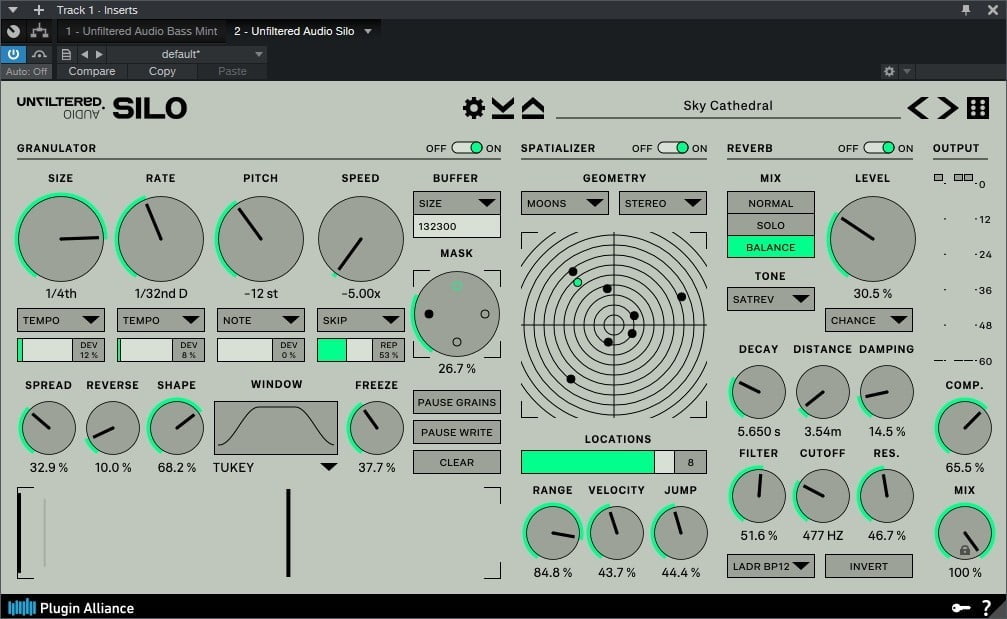Click the CLEAR buffer button
The image size is (1007, 619).
[457, 462]
